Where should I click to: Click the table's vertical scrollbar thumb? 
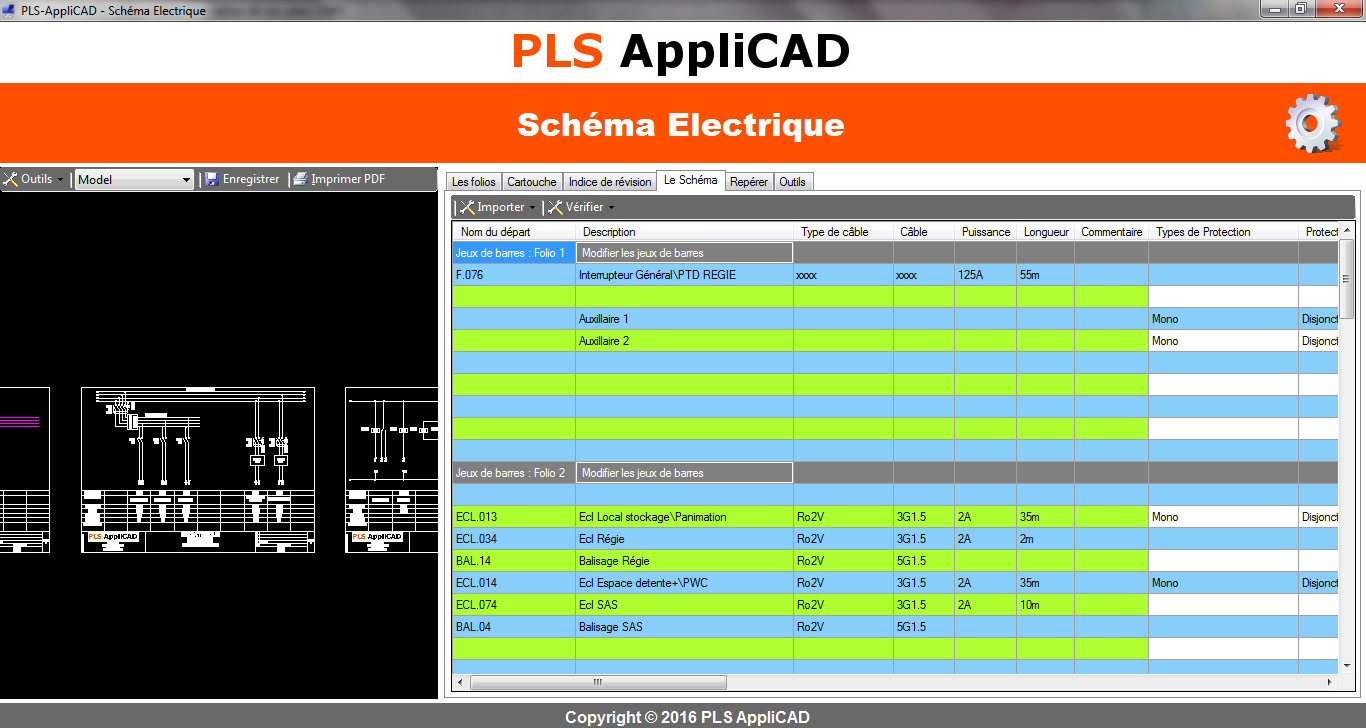[1347, 280]
